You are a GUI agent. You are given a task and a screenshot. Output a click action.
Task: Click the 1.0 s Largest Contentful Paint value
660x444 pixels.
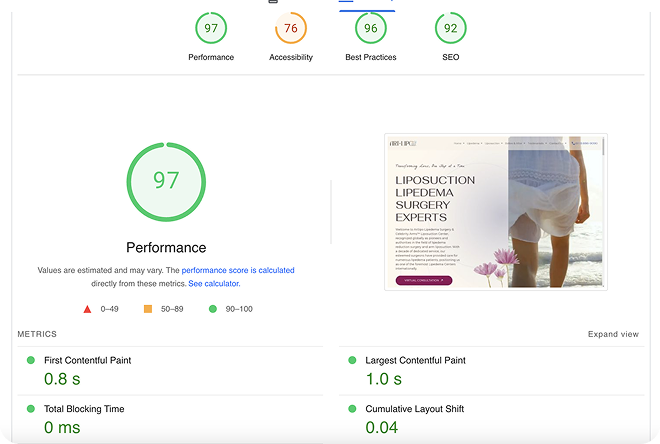coord(383,379)
